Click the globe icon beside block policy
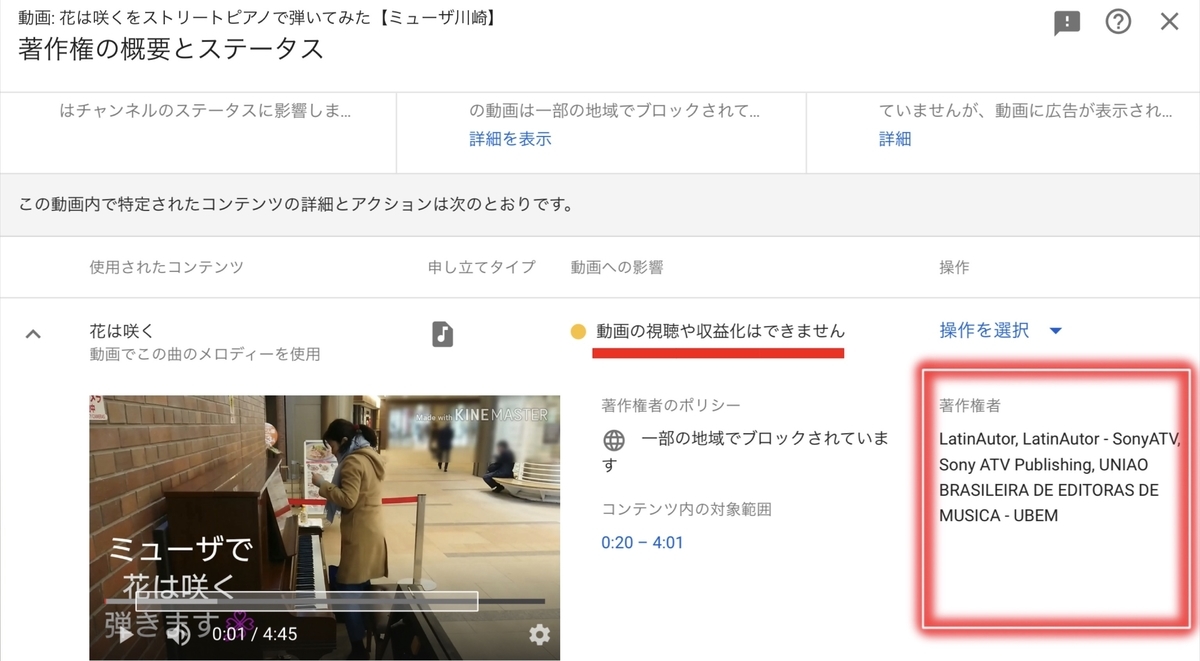The height and width of the screenshot is (661, 1200). tap(614, 440)
